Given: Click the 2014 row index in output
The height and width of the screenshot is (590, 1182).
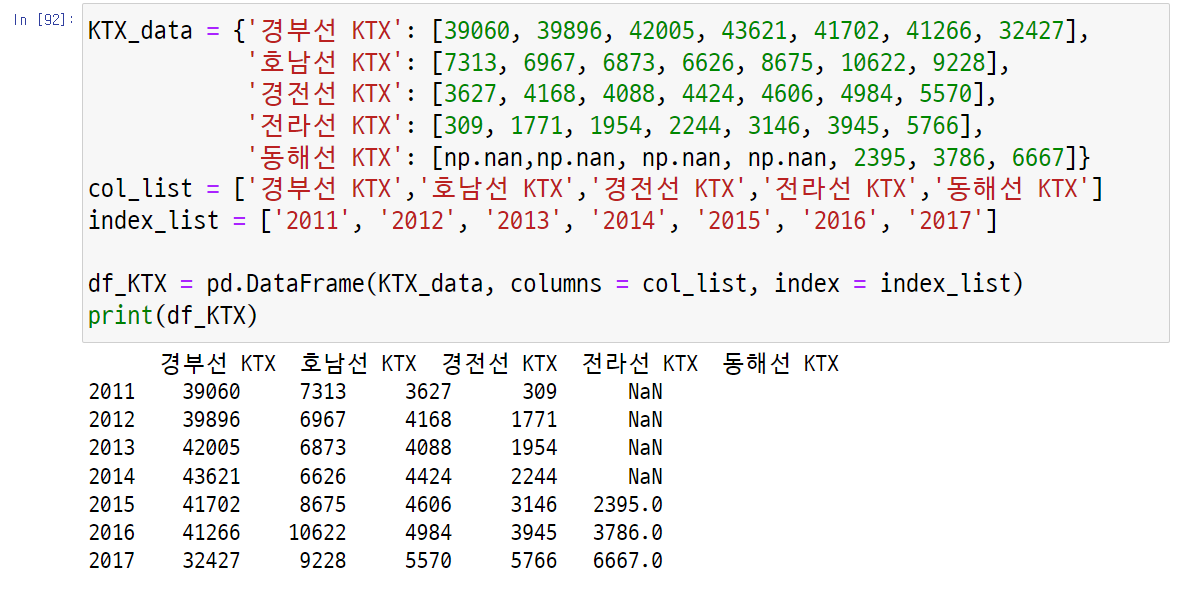Looking at the screenshot, I should click(x=112, y=476).
